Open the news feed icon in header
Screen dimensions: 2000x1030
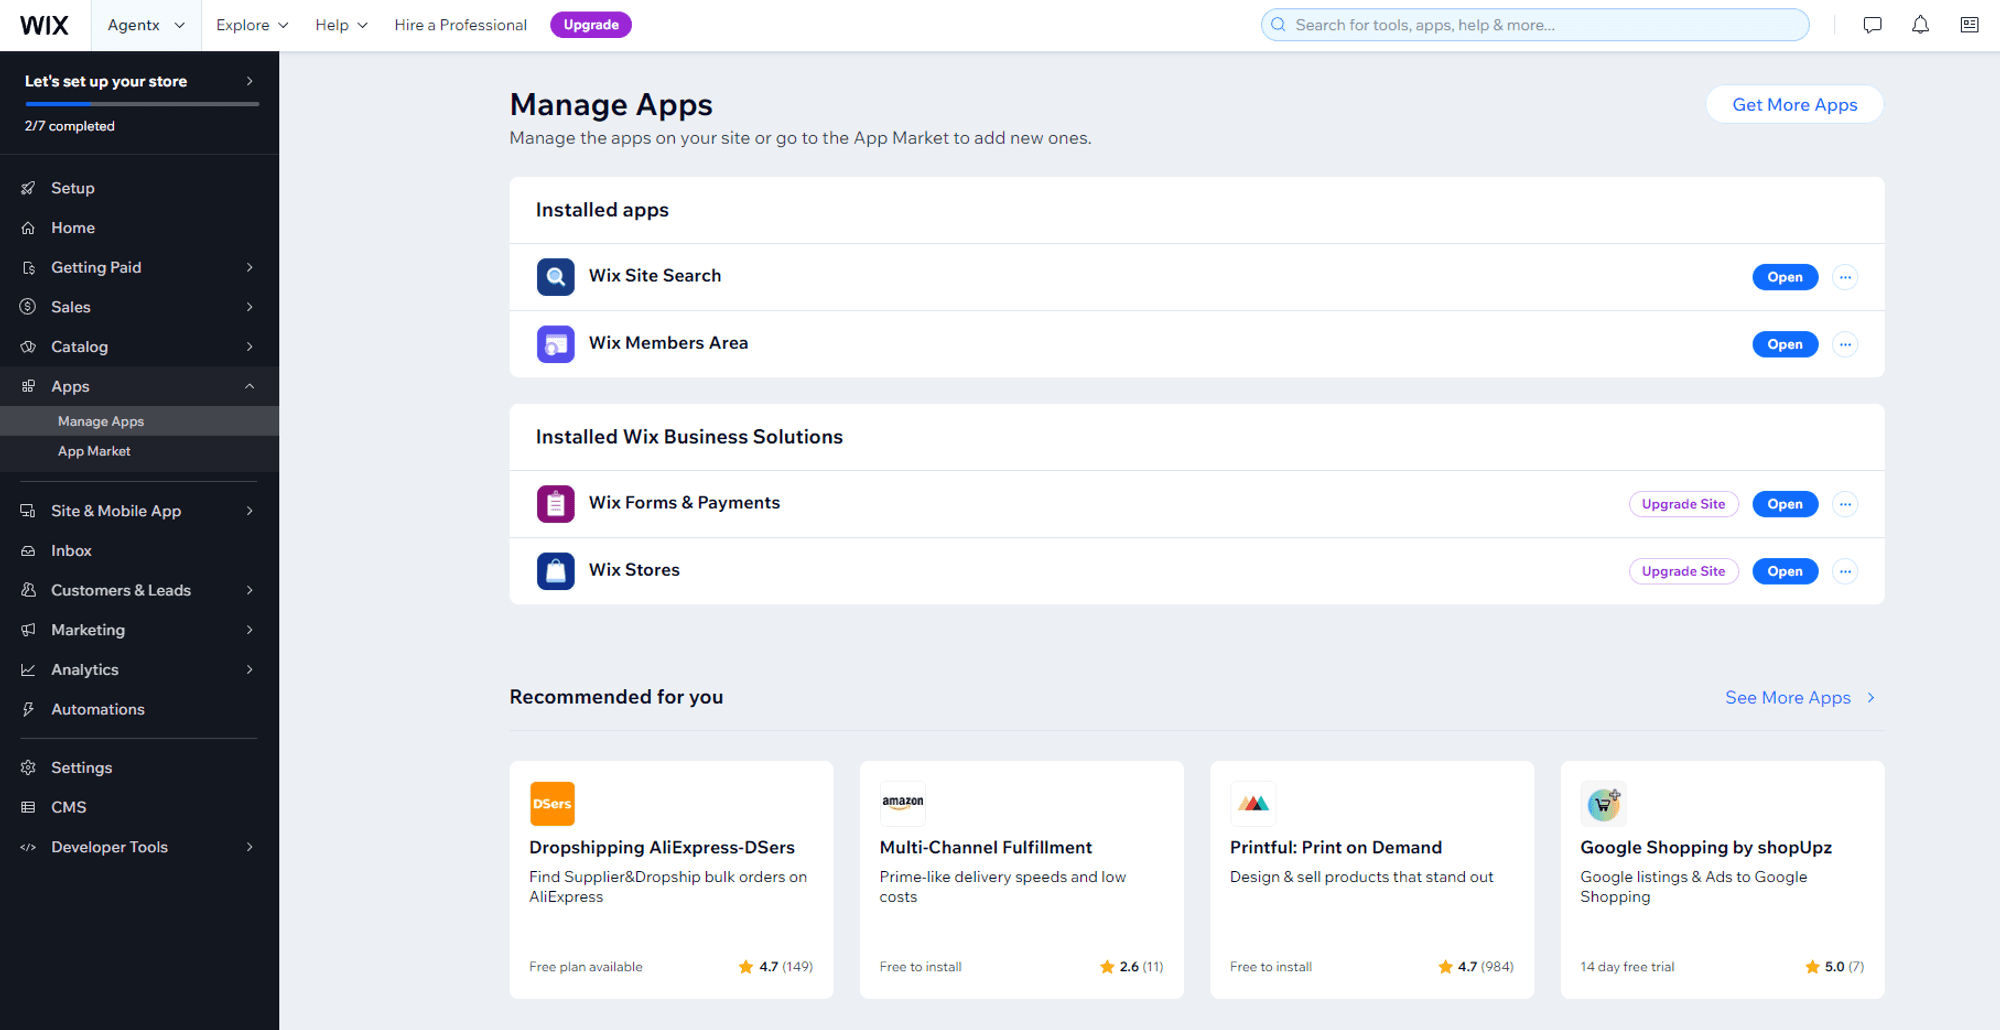pyautogui.click(x=1969, y=25)
